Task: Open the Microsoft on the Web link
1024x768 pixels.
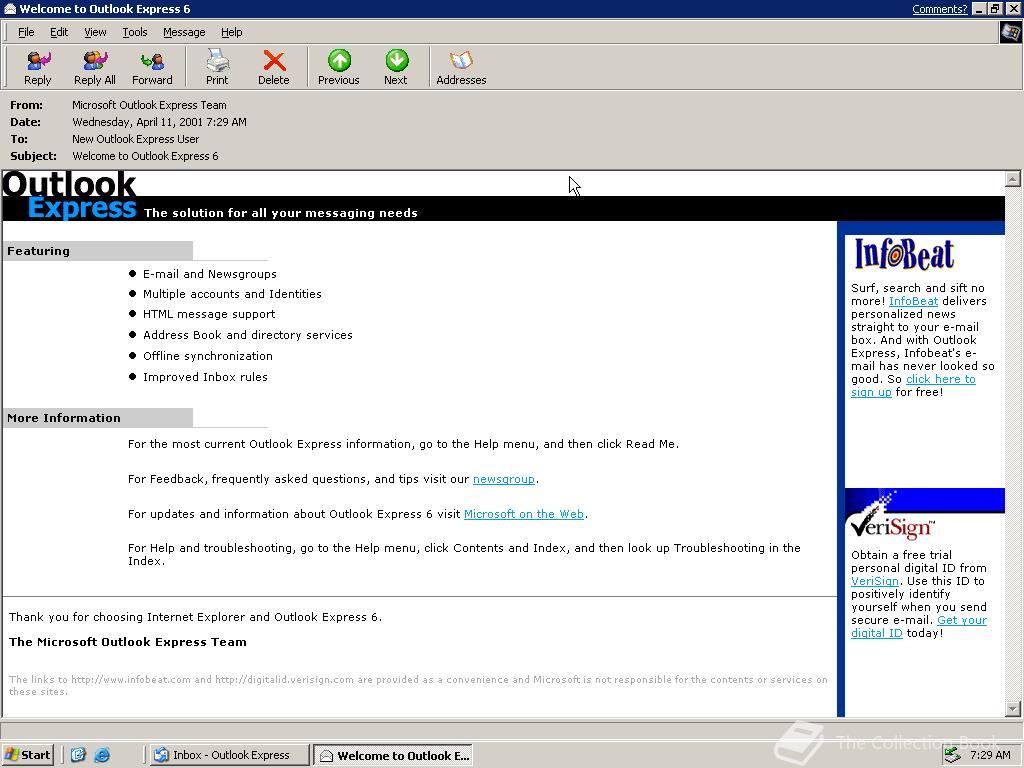Action: pos(524,514)
